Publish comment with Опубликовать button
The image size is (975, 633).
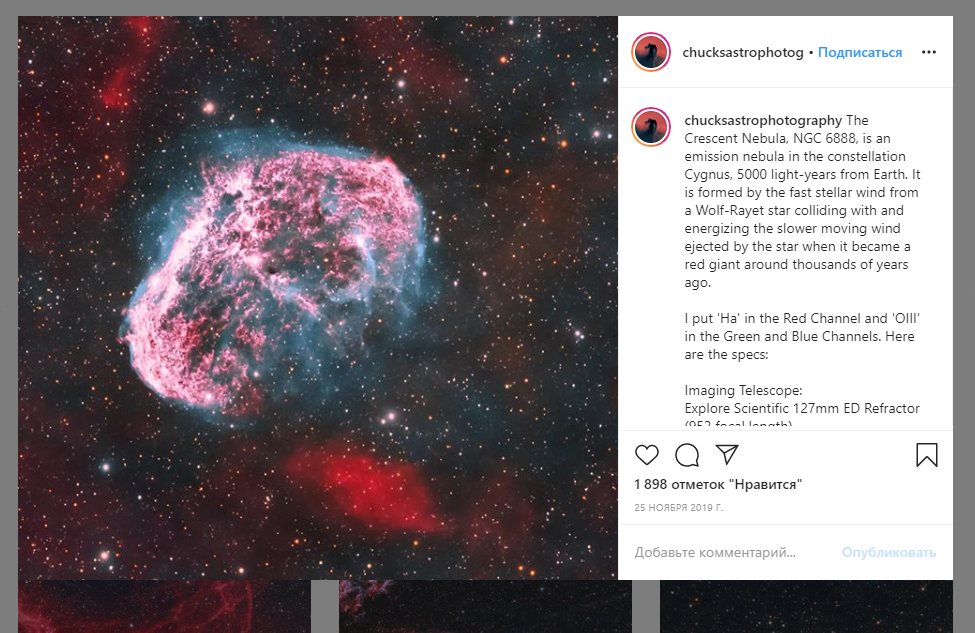[x=889, y=552]
